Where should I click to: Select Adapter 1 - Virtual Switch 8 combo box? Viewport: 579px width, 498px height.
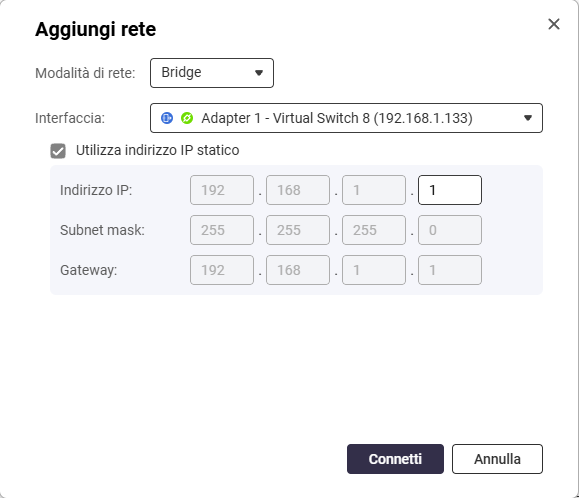coord(346,118)
